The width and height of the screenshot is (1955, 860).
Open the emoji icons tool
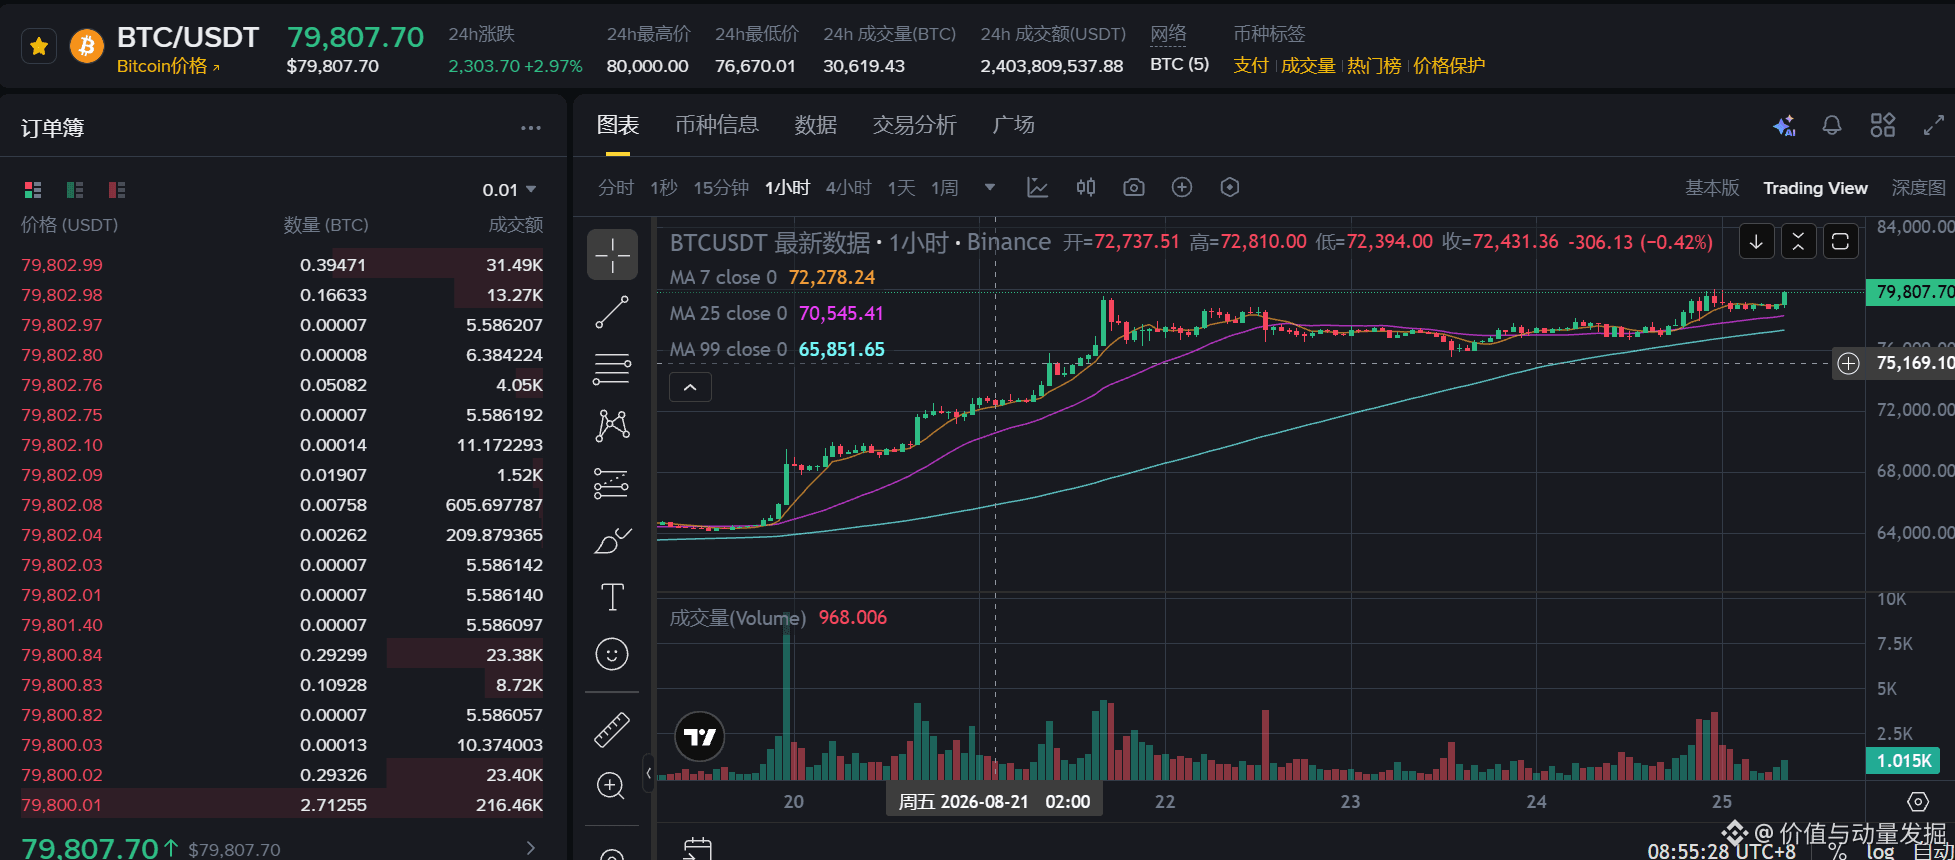(612, 654)
